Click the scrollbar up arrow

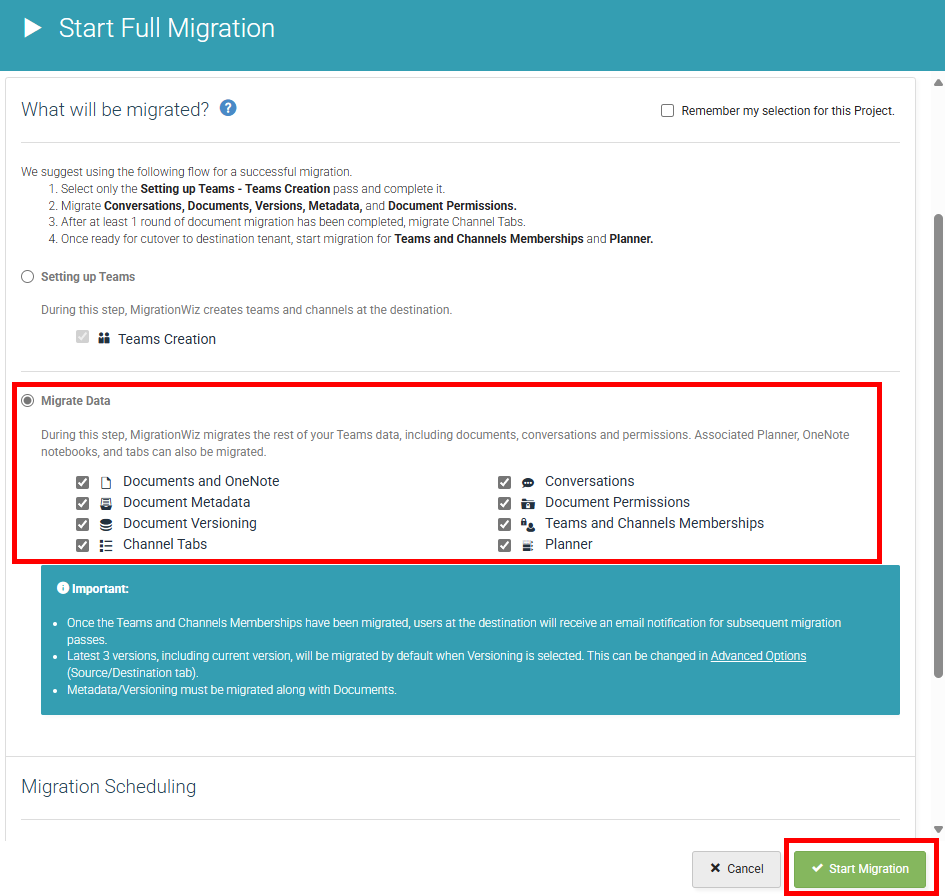click(x=938, y=83)
